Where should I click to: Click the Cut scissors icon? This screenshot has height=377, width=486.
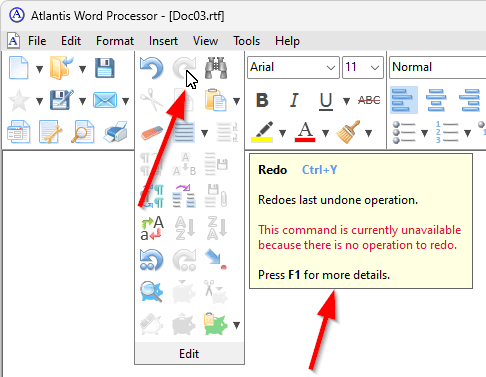point(152,100)
